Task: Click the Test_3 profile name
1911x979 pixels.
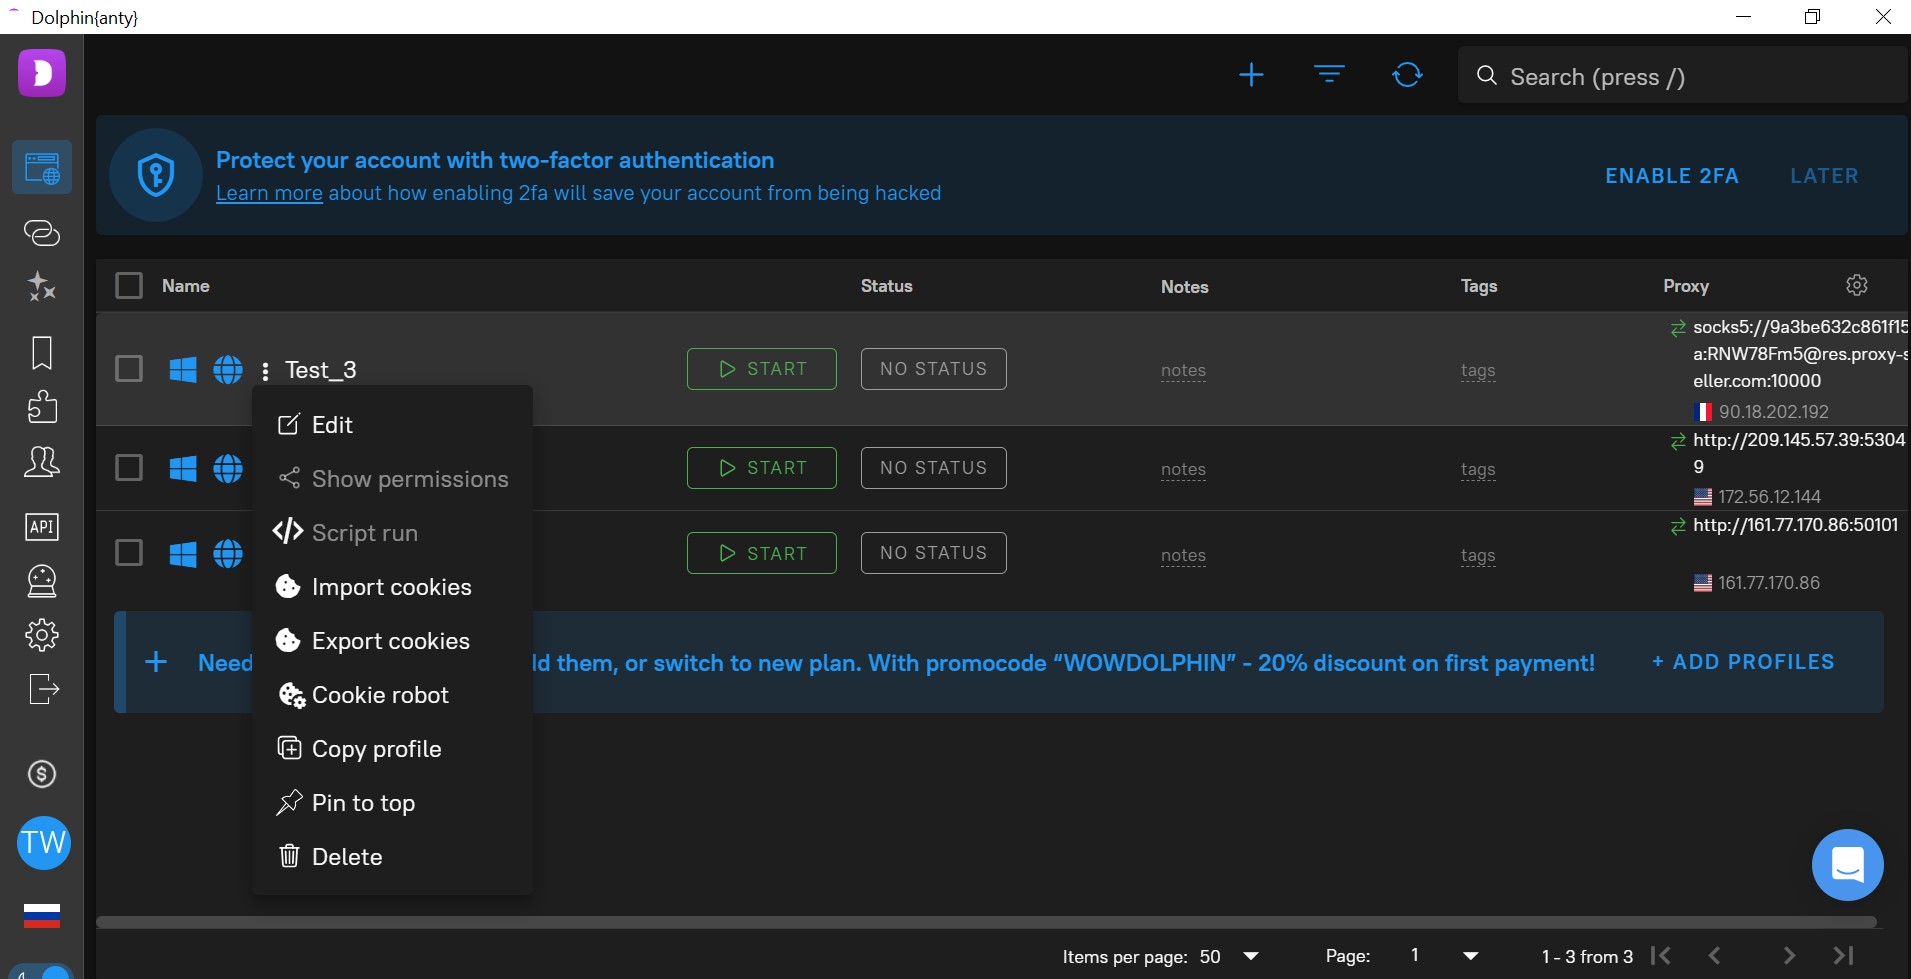Action: pyautogui.click(x=320, y=370)
